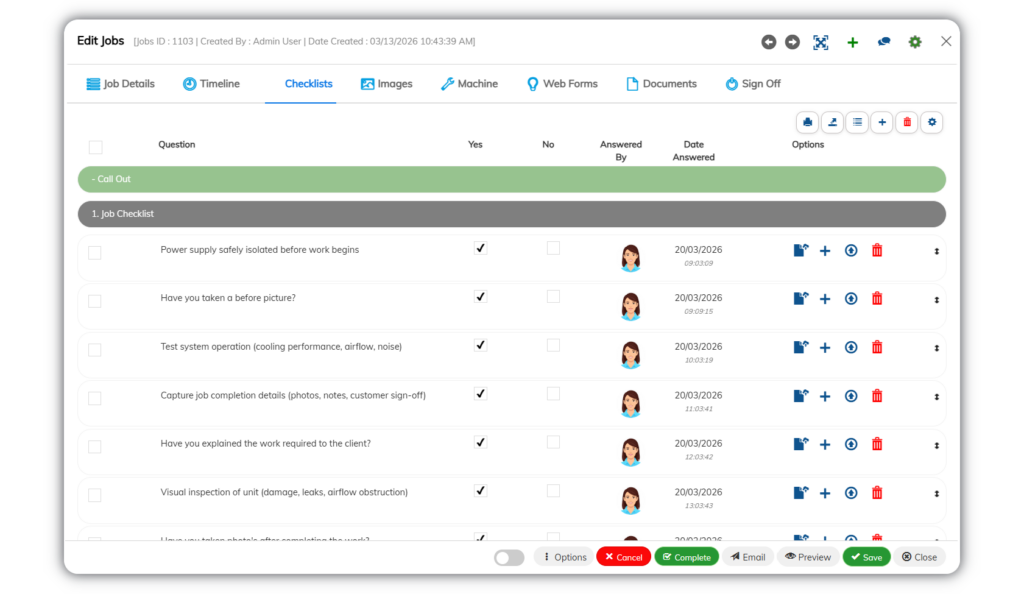Delete selected checklists with red toolbar trash icon
This screenshot has width=1024, height=594.
(907, 122)
